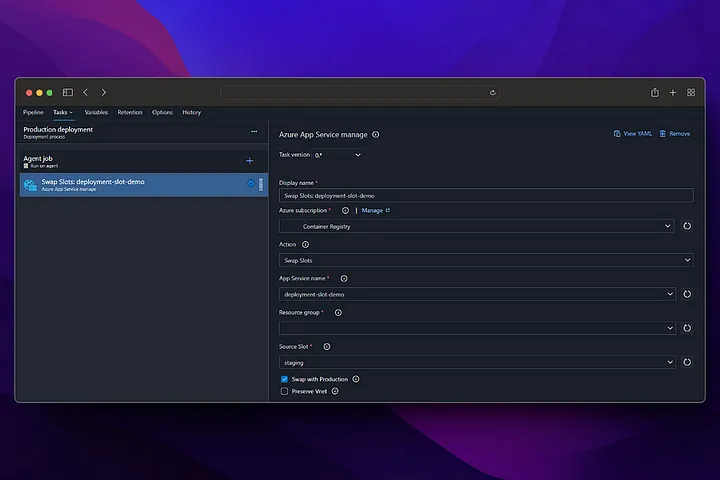
Task: Expand the Azure subscription Container Registry dropdown
Action: (x=477, y=226)
